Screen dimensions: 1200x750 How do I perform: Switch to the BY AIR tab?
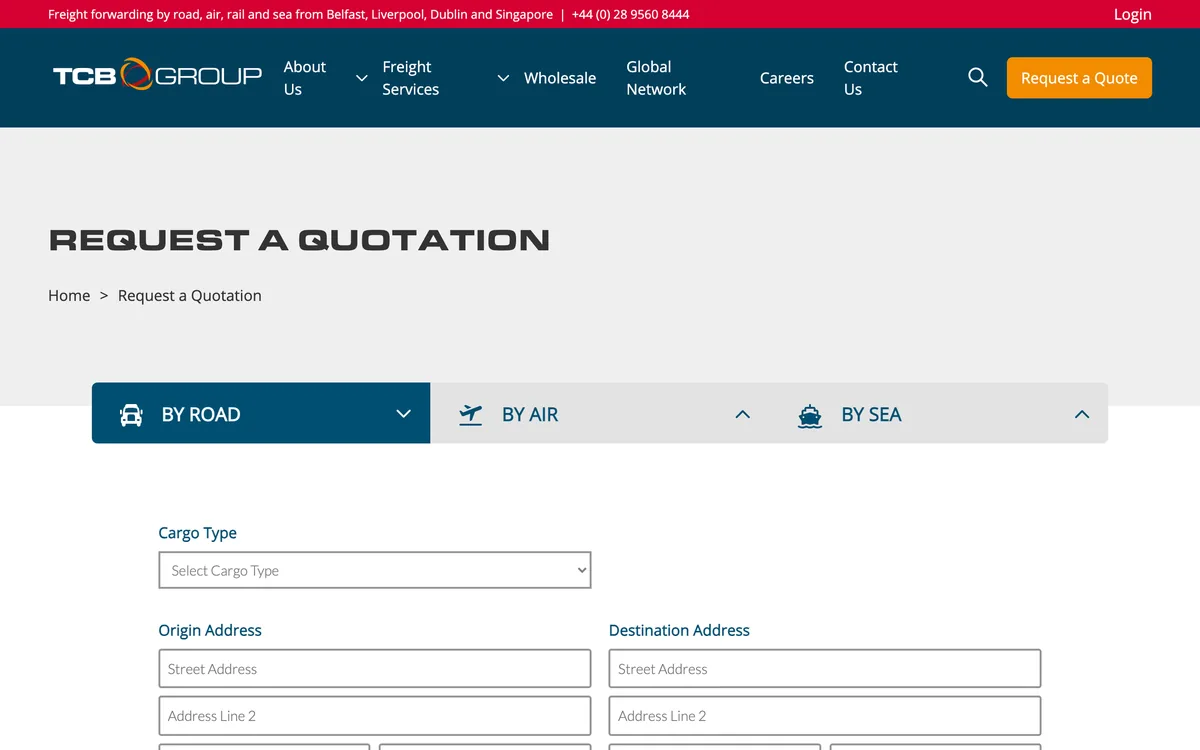(x=600, y=413)
